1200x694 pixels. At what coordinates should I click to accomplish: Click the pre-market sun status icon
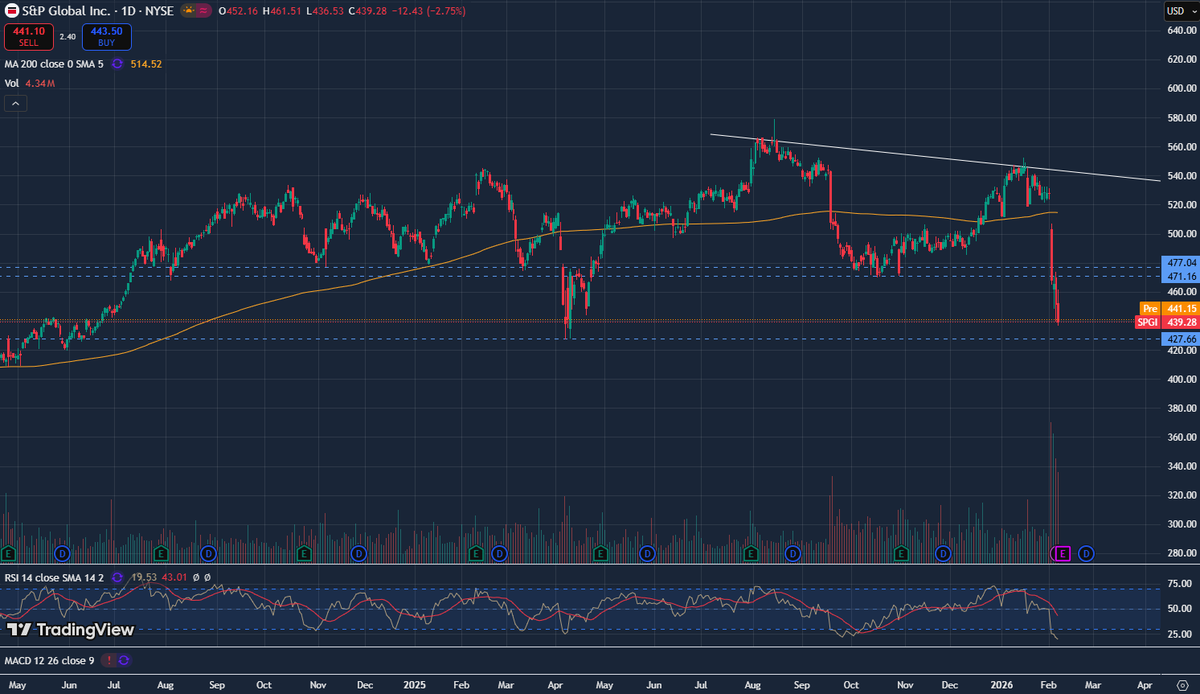point(188,10)
